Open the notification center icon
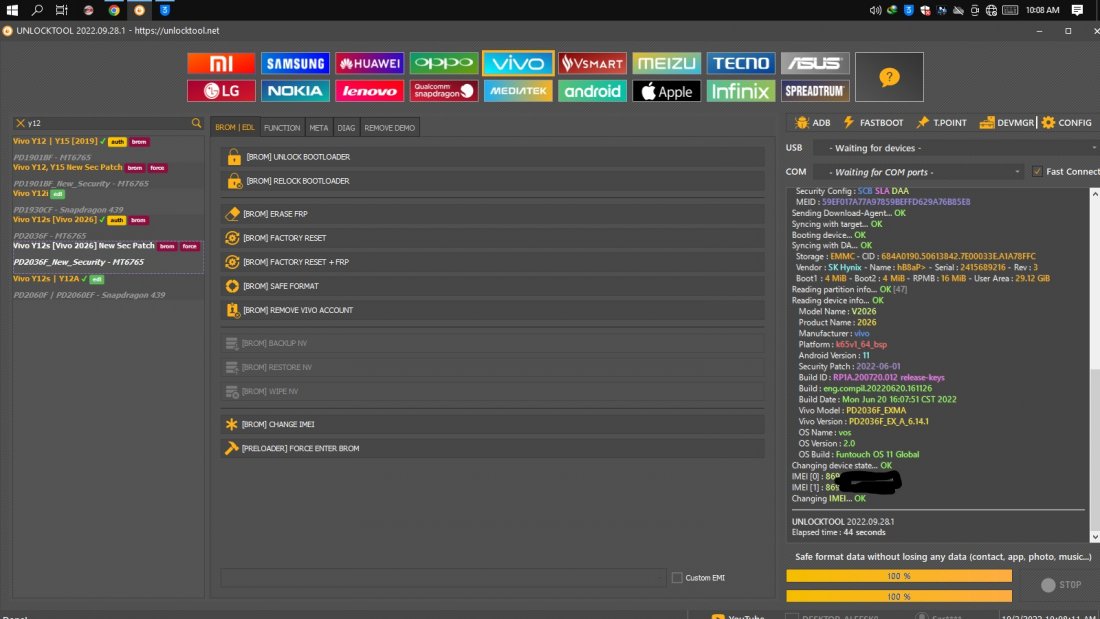The width and height of the screenshot is (1100, 619). click(1078, 10)
